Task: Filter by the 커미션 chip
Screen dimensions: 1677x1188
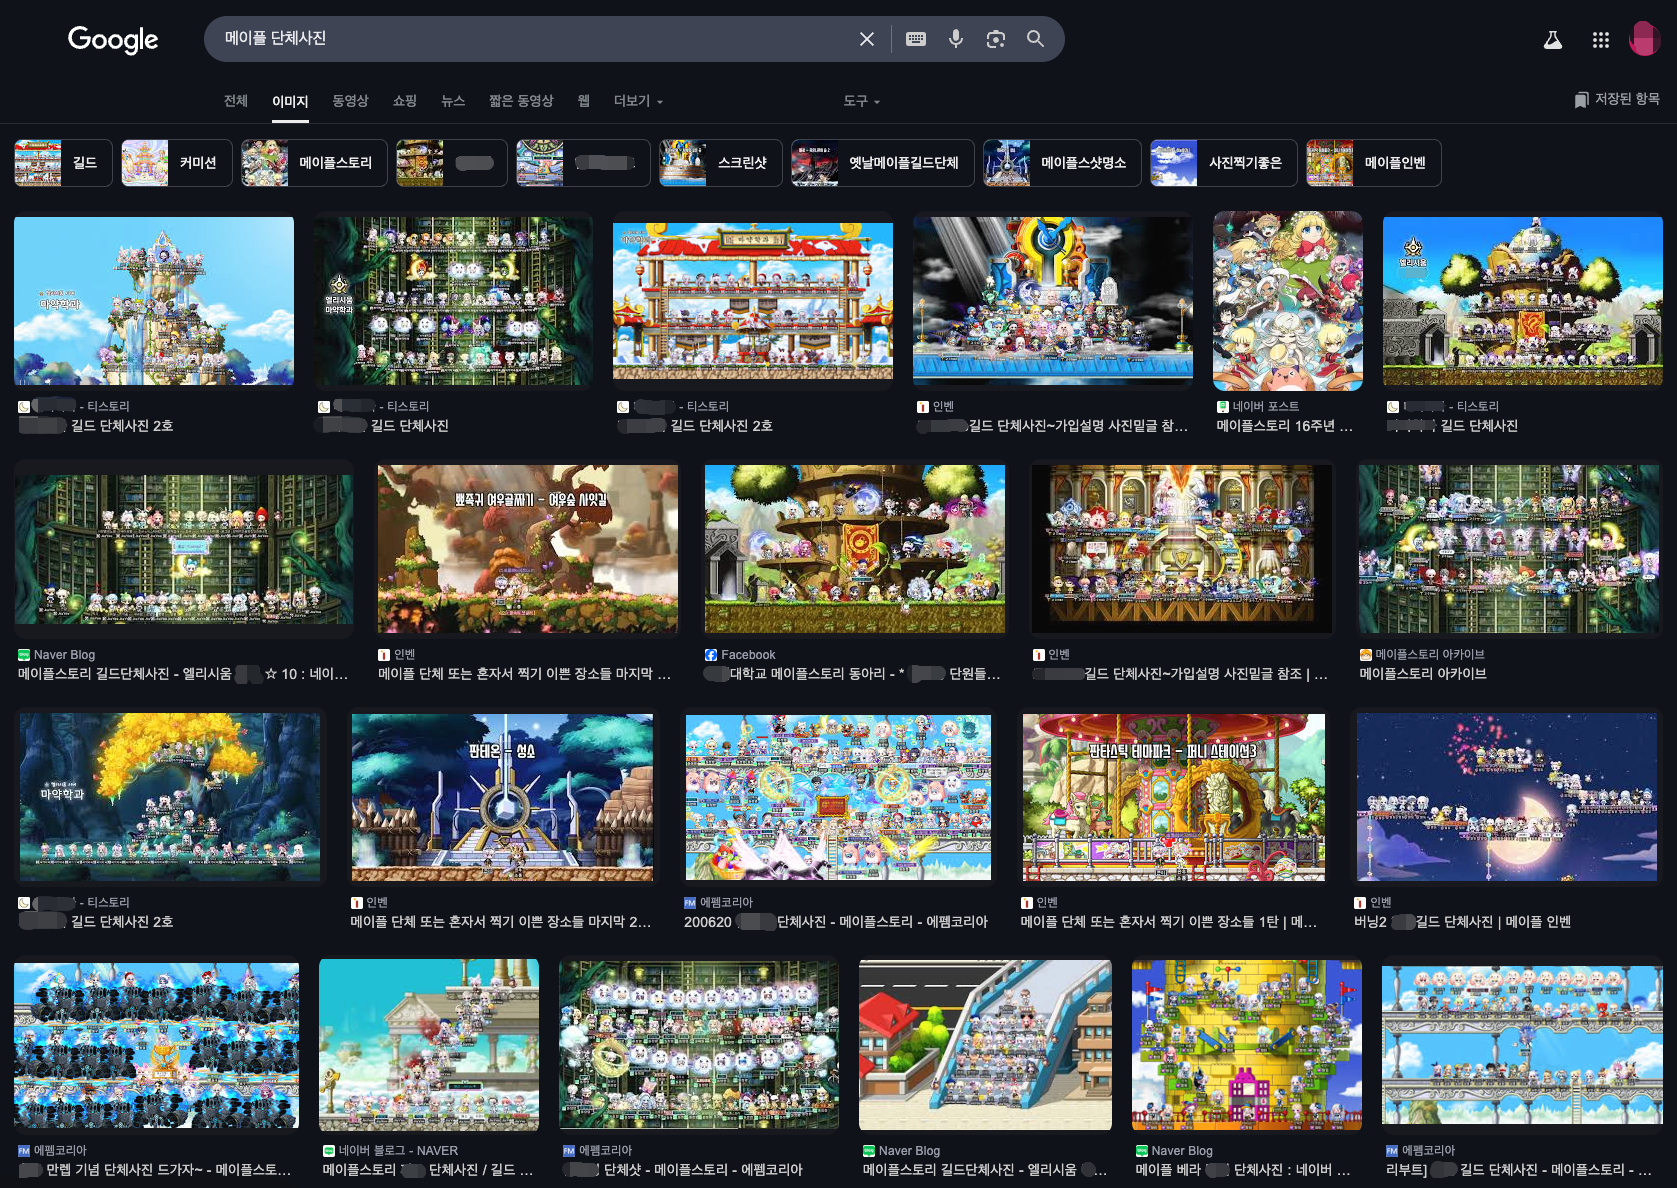Action: (x=177, y=163)
